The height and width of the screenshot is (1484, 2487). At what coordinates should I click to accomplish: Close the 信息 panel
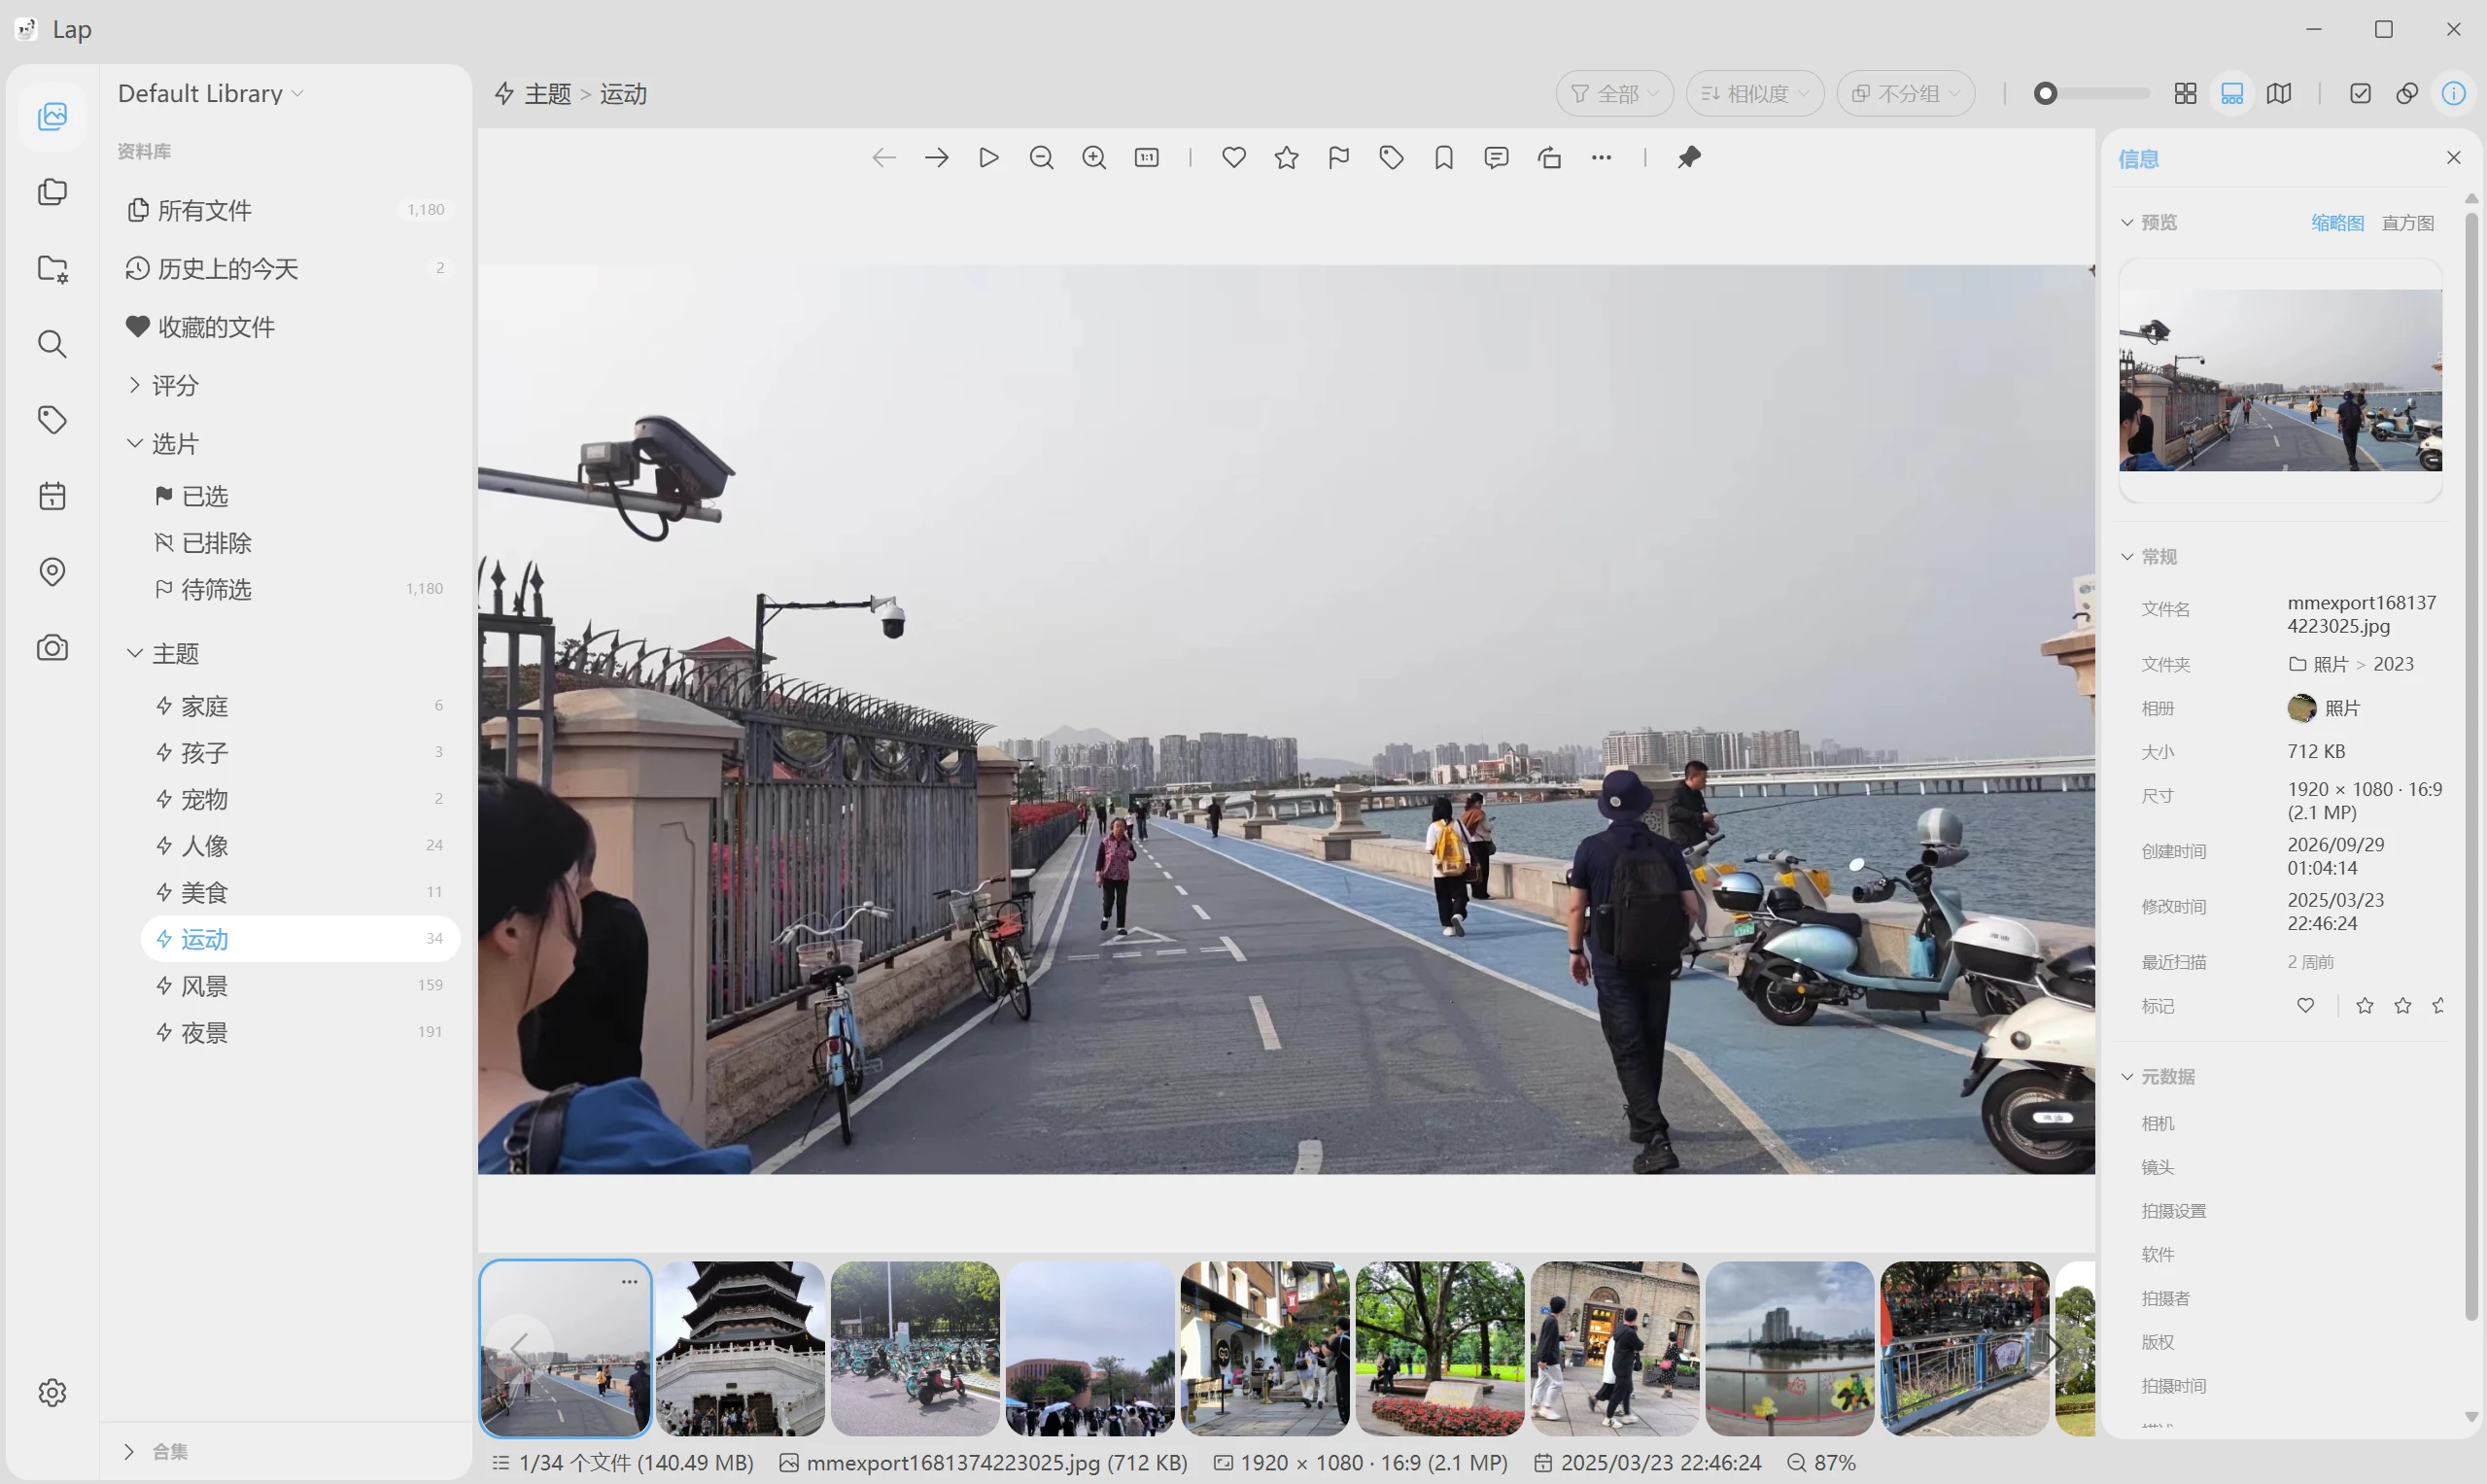tap(2453, 158)
